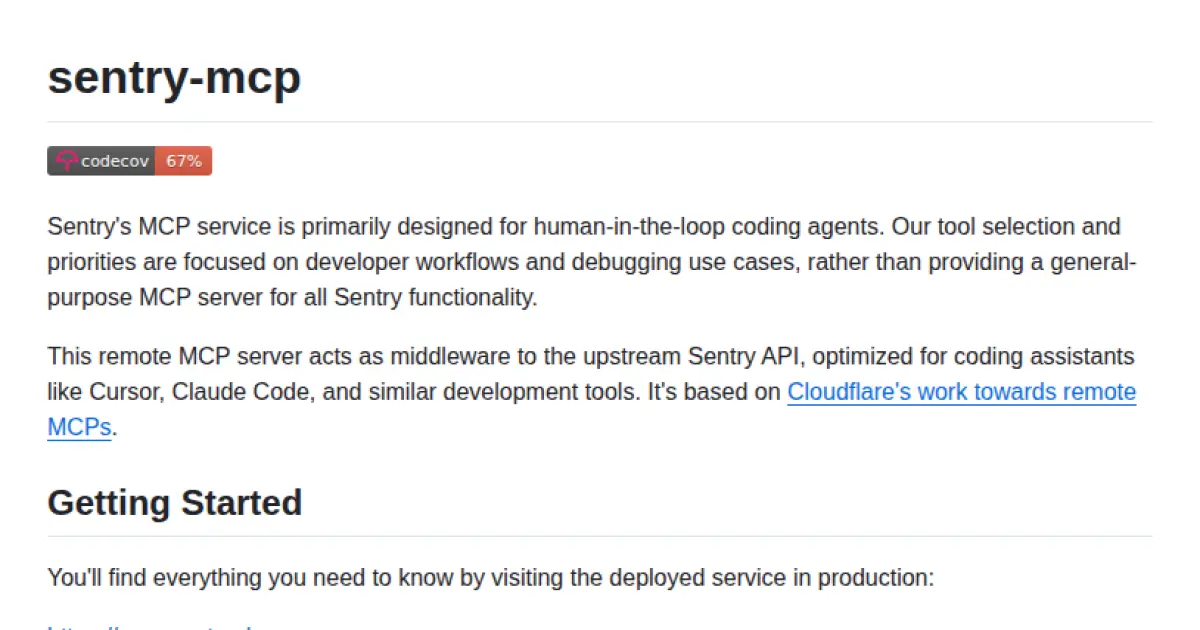Click the words This remote MCP server
The width and height of the screenshot is (1200, 630).
(x=159, y=357)
